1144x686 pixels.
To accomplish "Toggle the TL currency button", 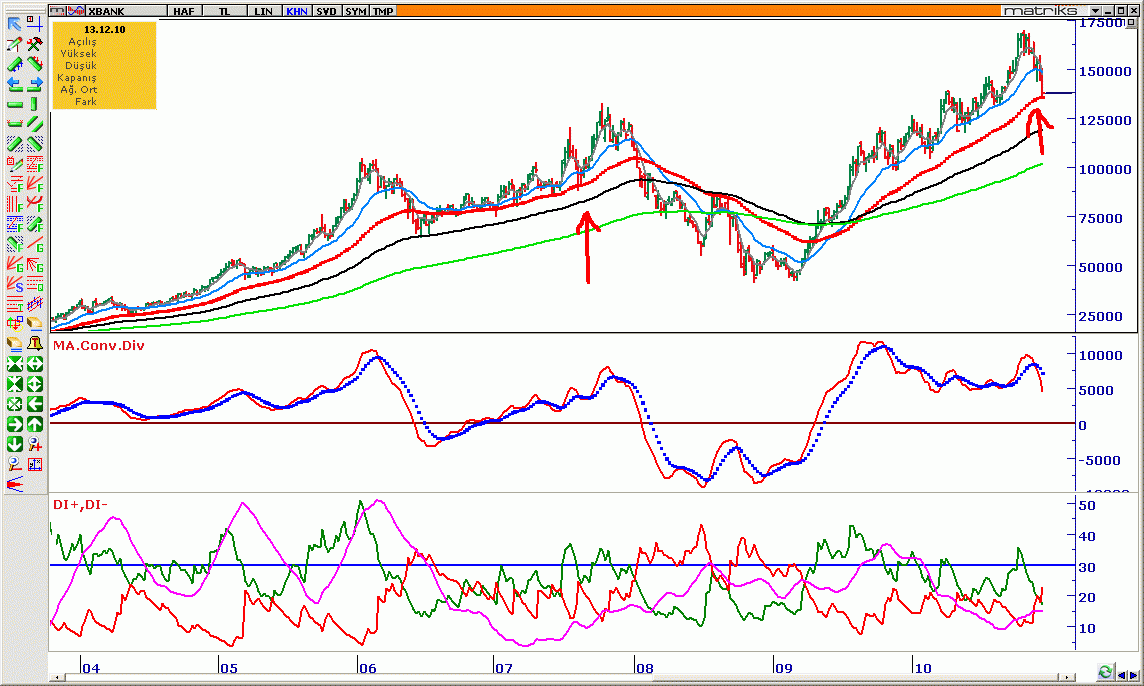I will pyautogui.click(x=228, y=11).
